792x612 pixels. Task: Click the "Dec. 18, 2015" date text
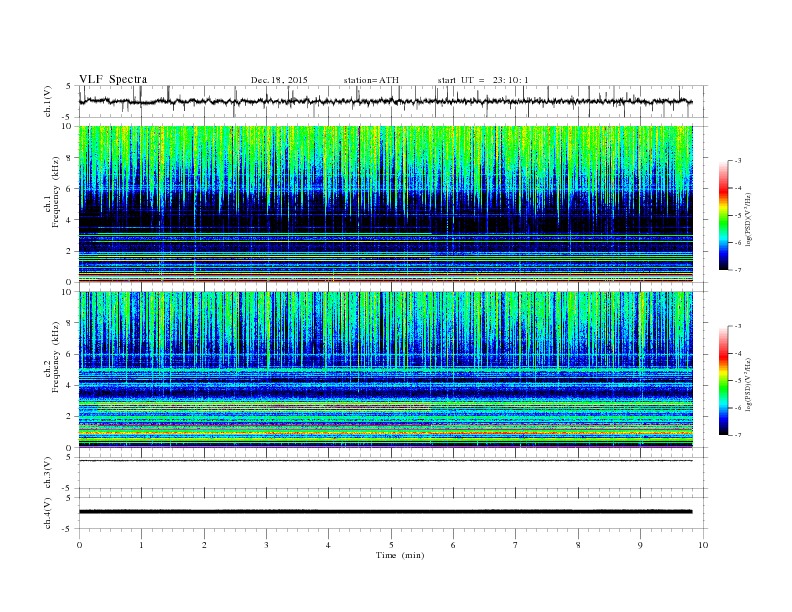(x=279, y=80)
